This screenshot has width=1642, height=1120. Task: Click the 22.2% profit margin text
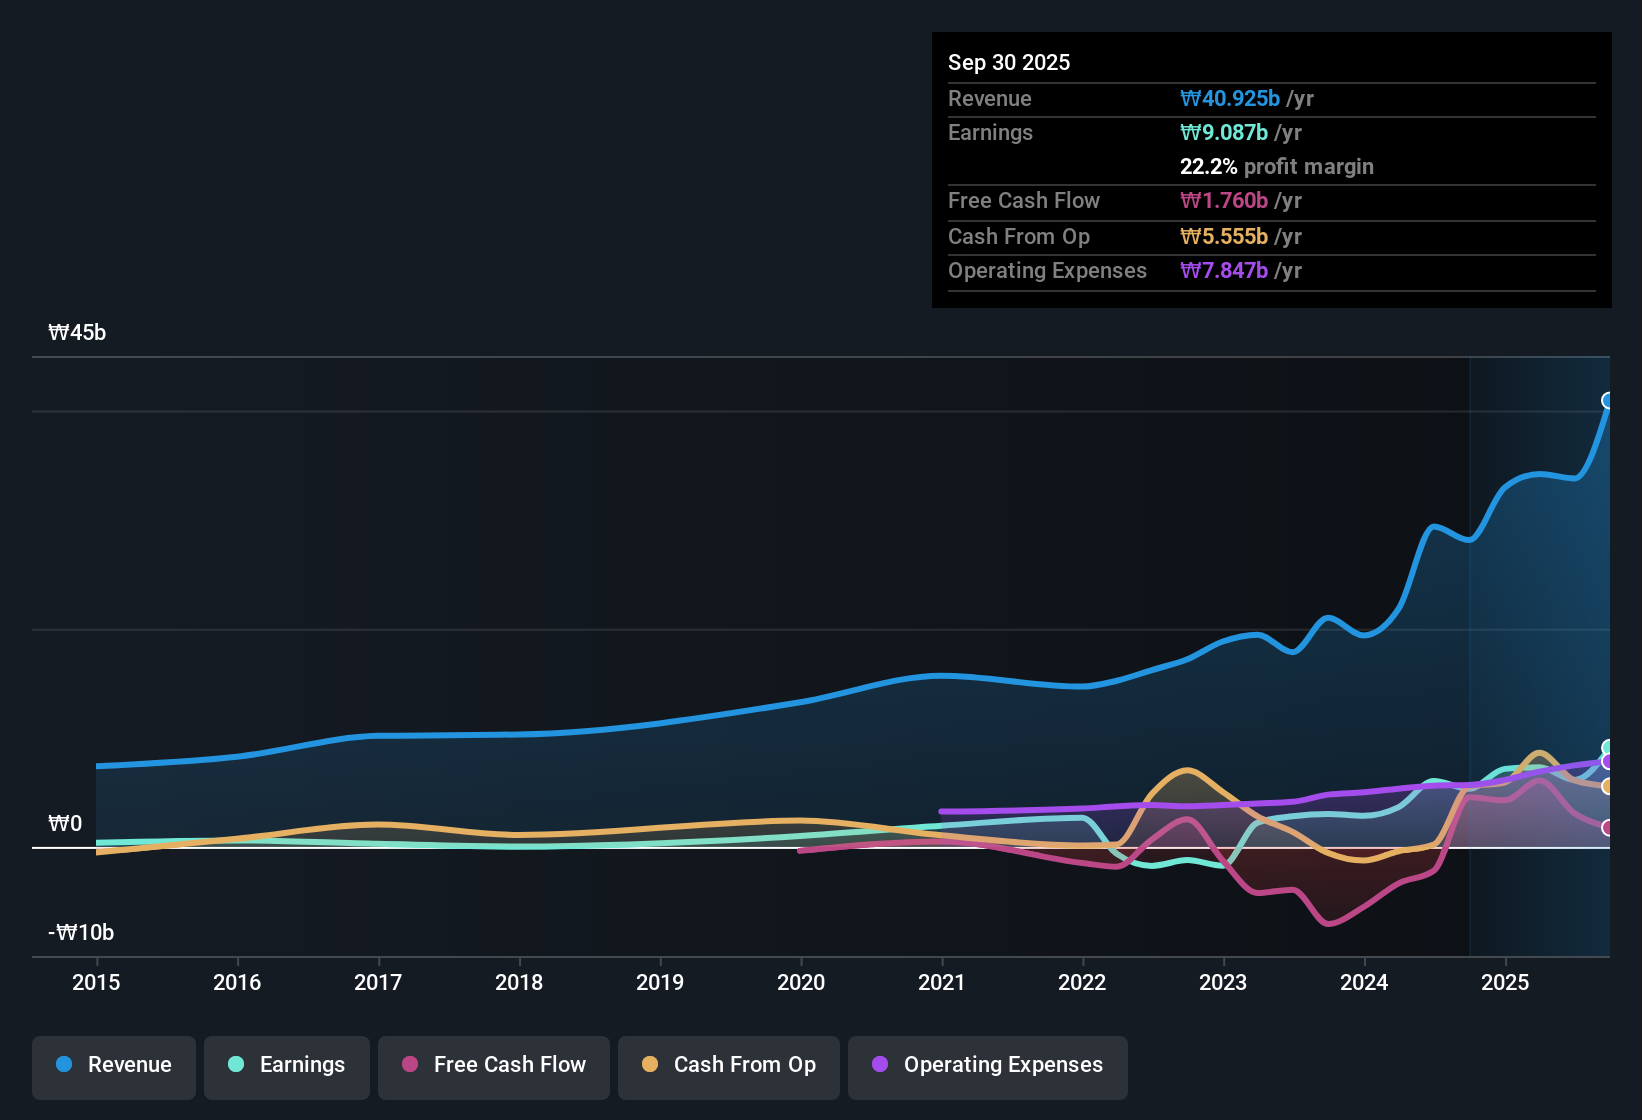(x=1277, y=166)
